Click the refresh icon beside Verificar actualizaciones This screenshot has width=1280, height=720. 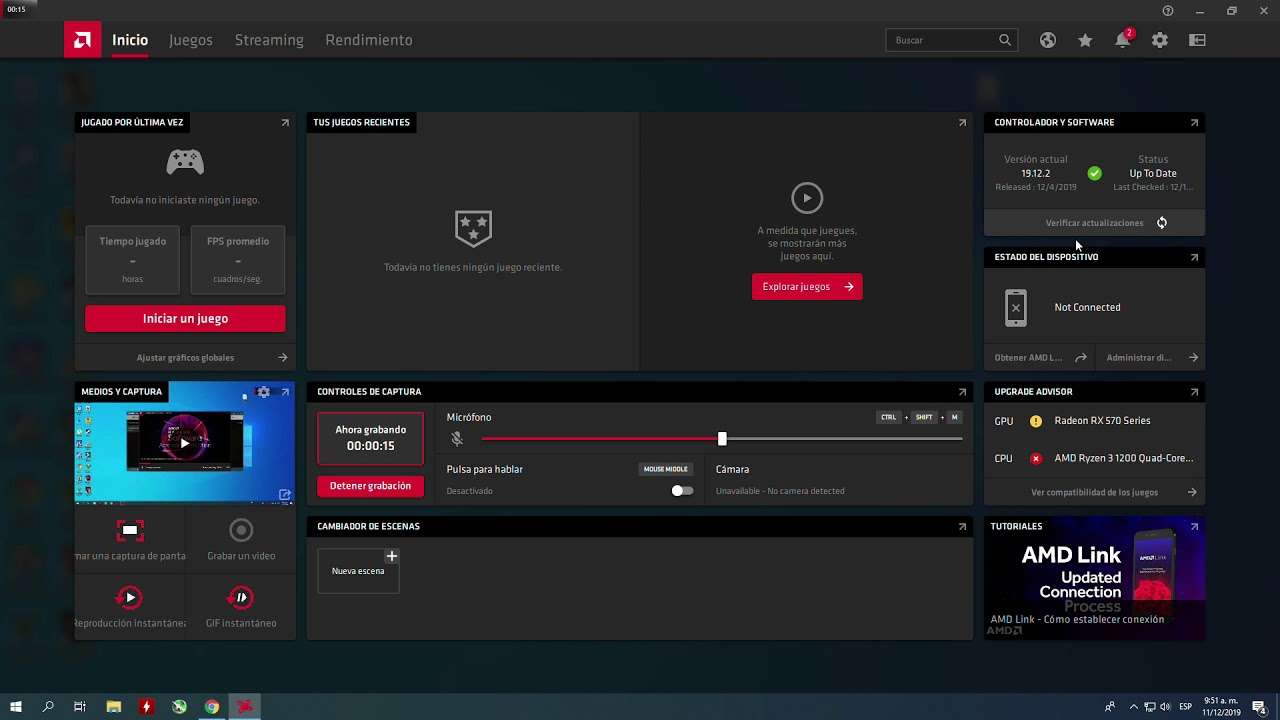click(x=1162, y=223)
